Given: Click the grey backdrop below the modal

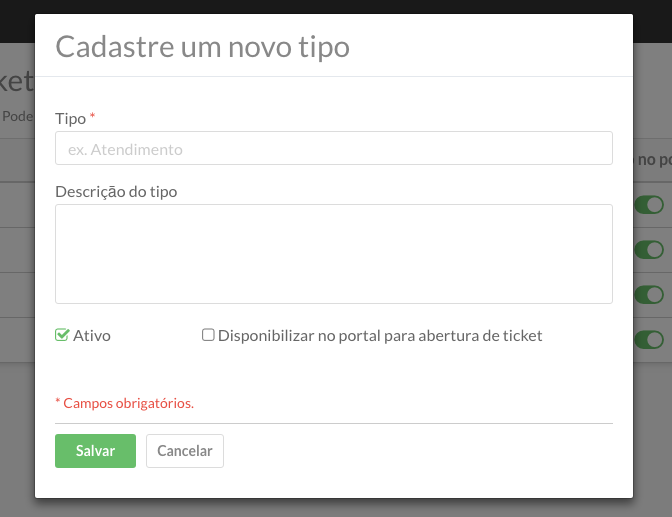Looking at the screenshot, I should 336,508.
